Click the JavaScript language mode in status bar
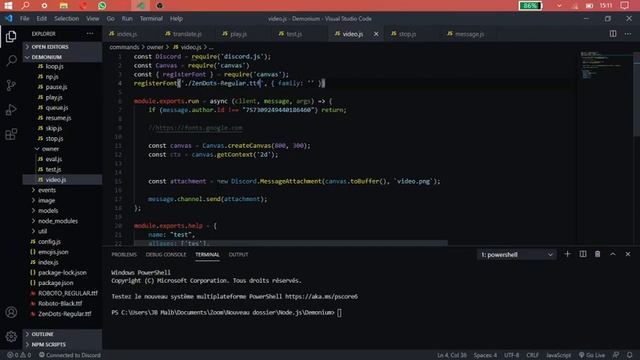This screenshot has width=640, height=360. pyautogui.click(x=558, y=355)
